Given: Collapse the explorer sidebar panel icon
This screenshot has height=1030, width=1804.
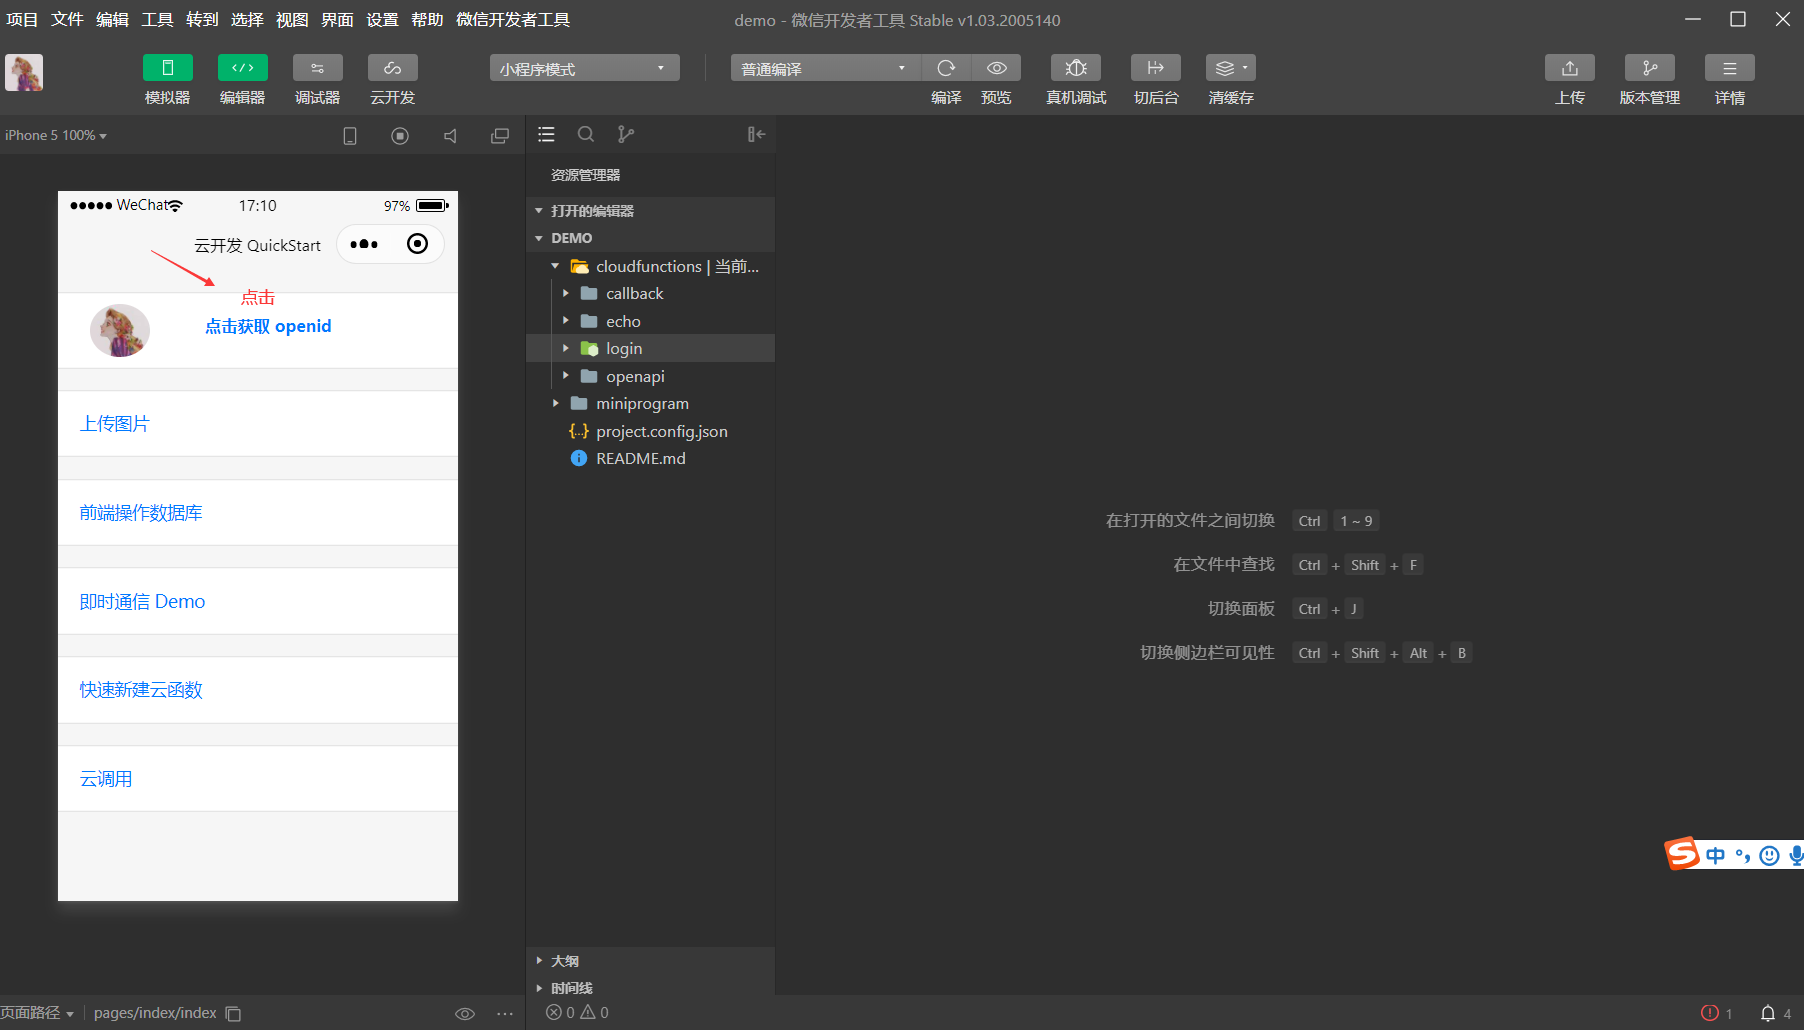Looking at the screenshot, I should pyautogui.click(x=756, y=134).
